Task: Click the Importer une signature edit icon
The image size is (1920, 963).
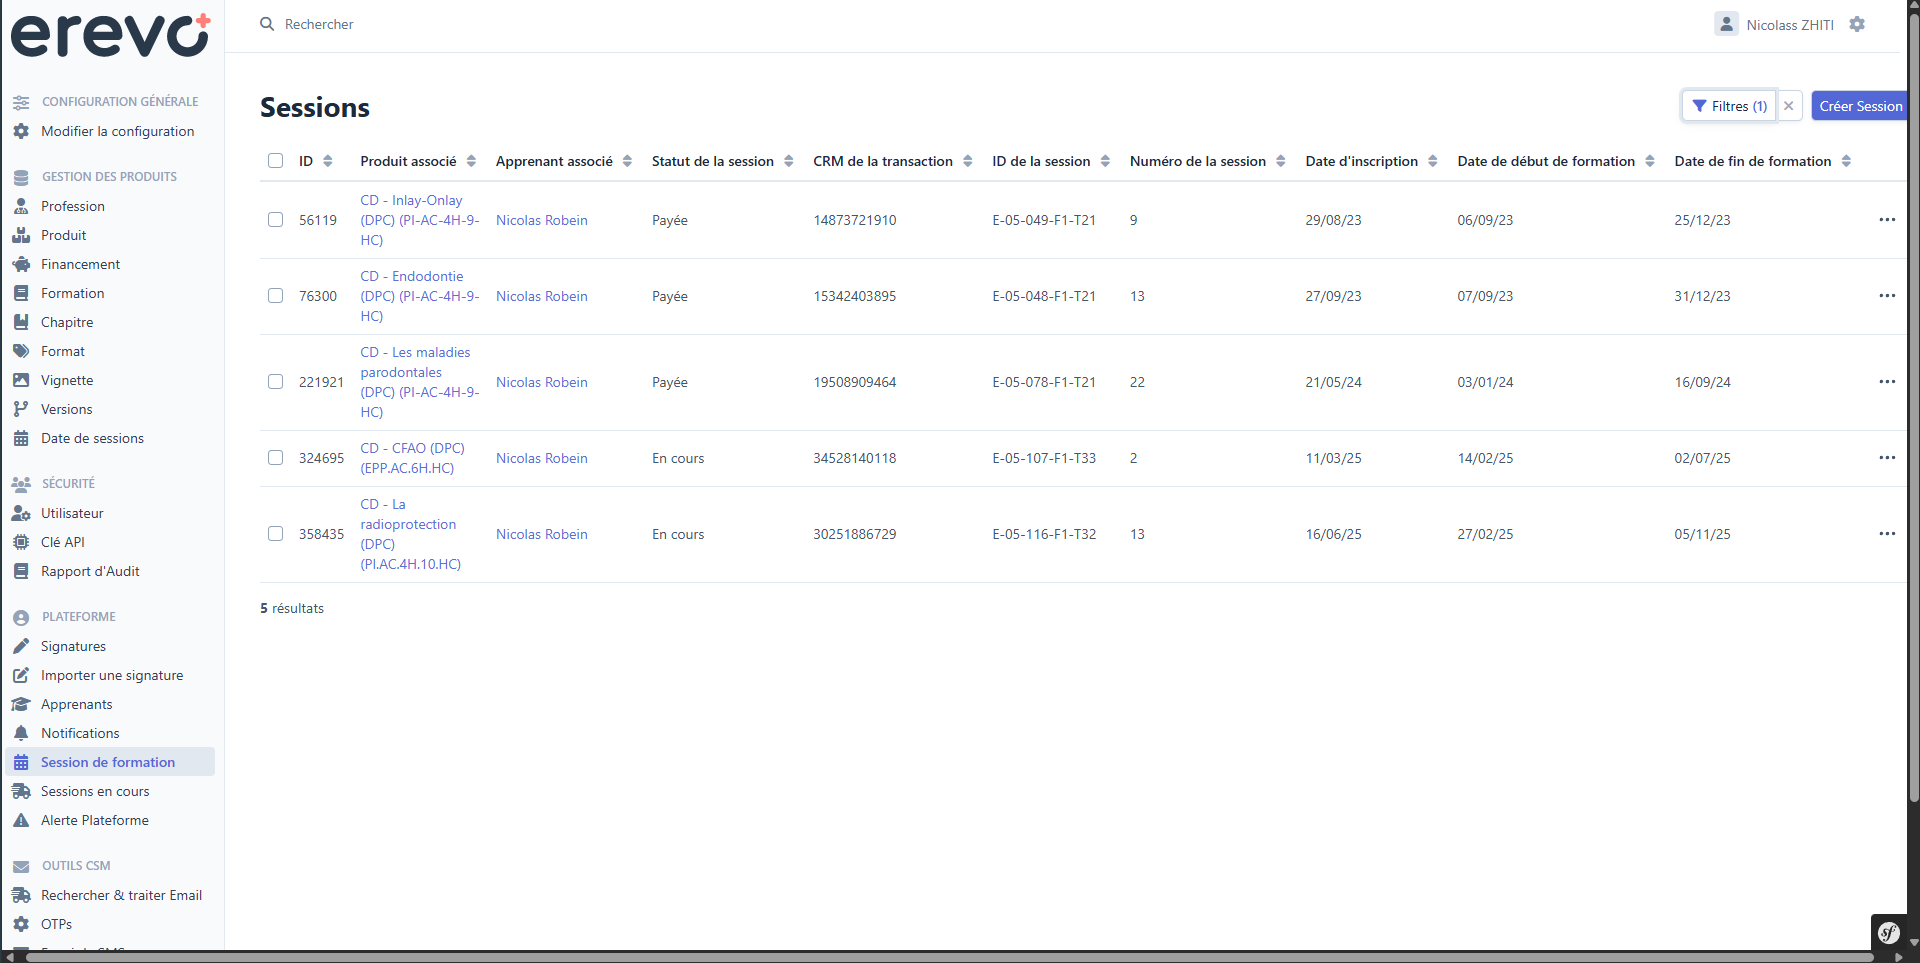Action: [x=21, y=675]
